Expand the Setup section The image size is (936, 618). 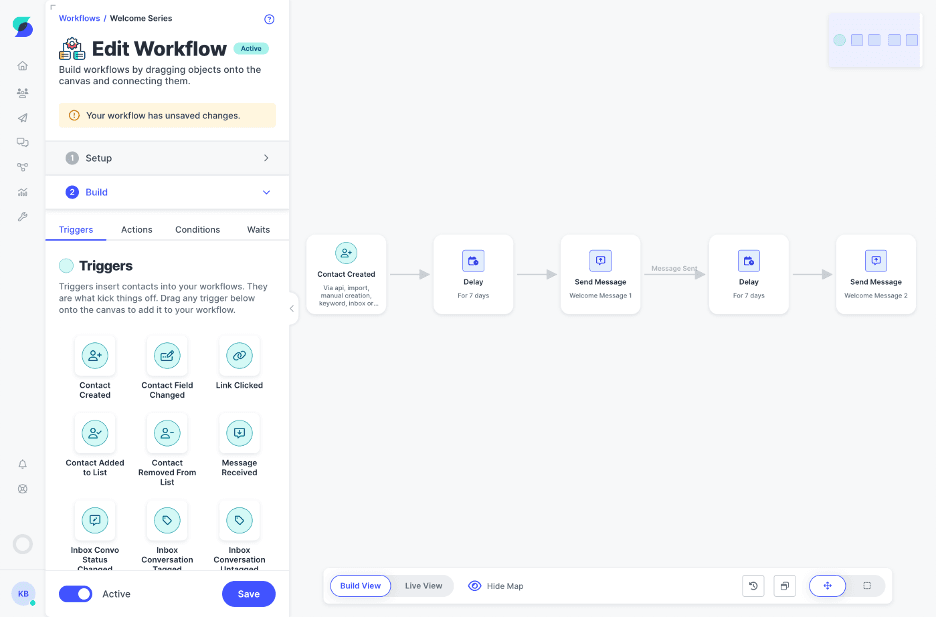[x=167, y=158]
